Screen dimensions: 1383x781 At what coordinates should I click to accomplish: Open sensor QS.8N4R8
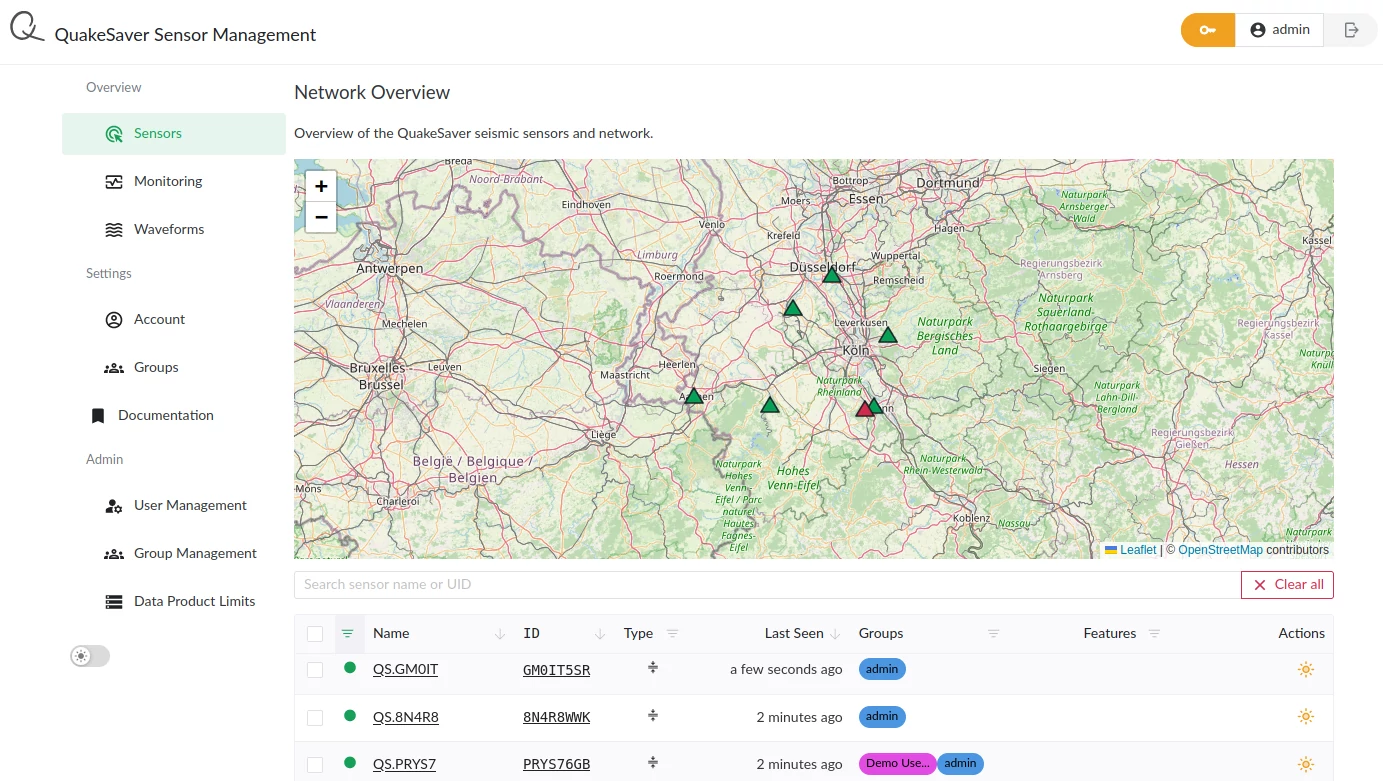(406, 717)
